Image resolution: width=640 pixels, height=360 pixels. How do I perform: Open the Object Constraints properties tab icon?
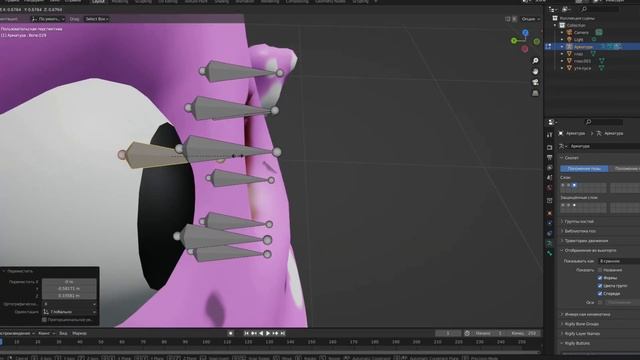(x=549, y=233)
